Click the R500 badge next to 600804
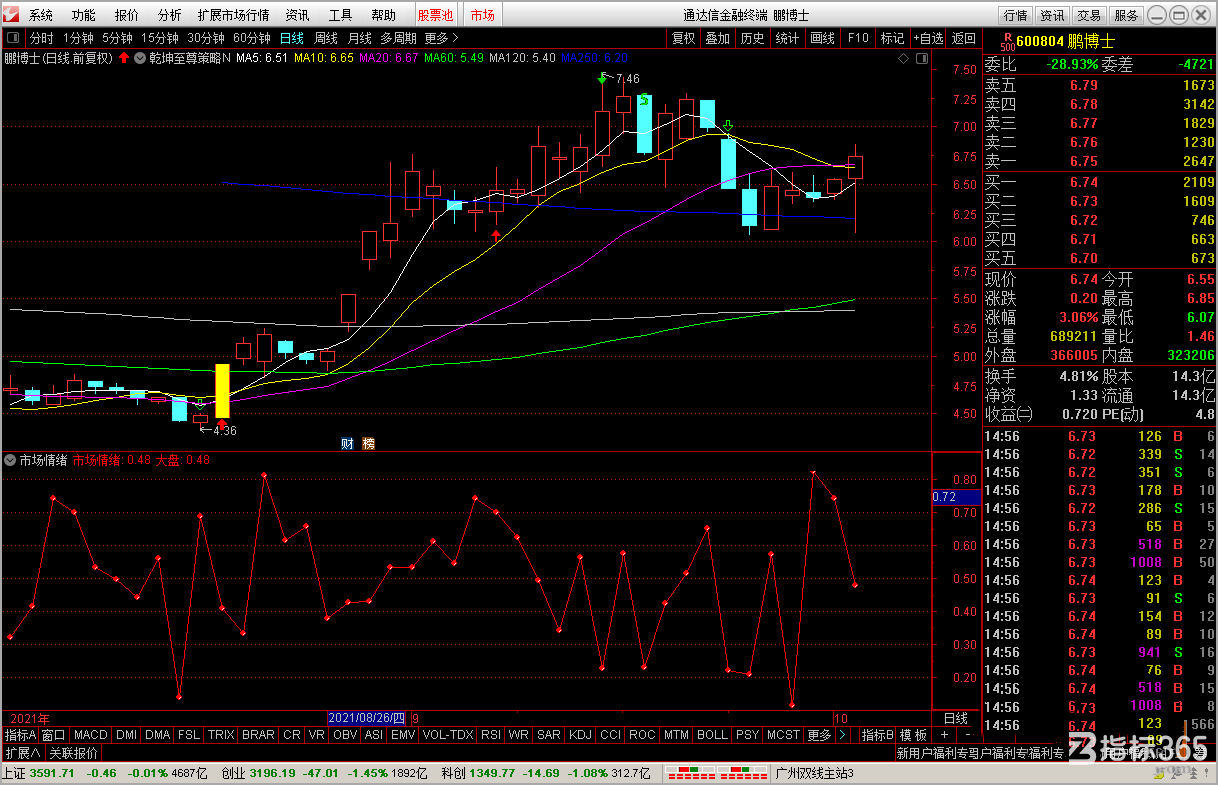The width and height of the screenshot is (1218, 785). pyautogui.click(x=1006, y=41)
